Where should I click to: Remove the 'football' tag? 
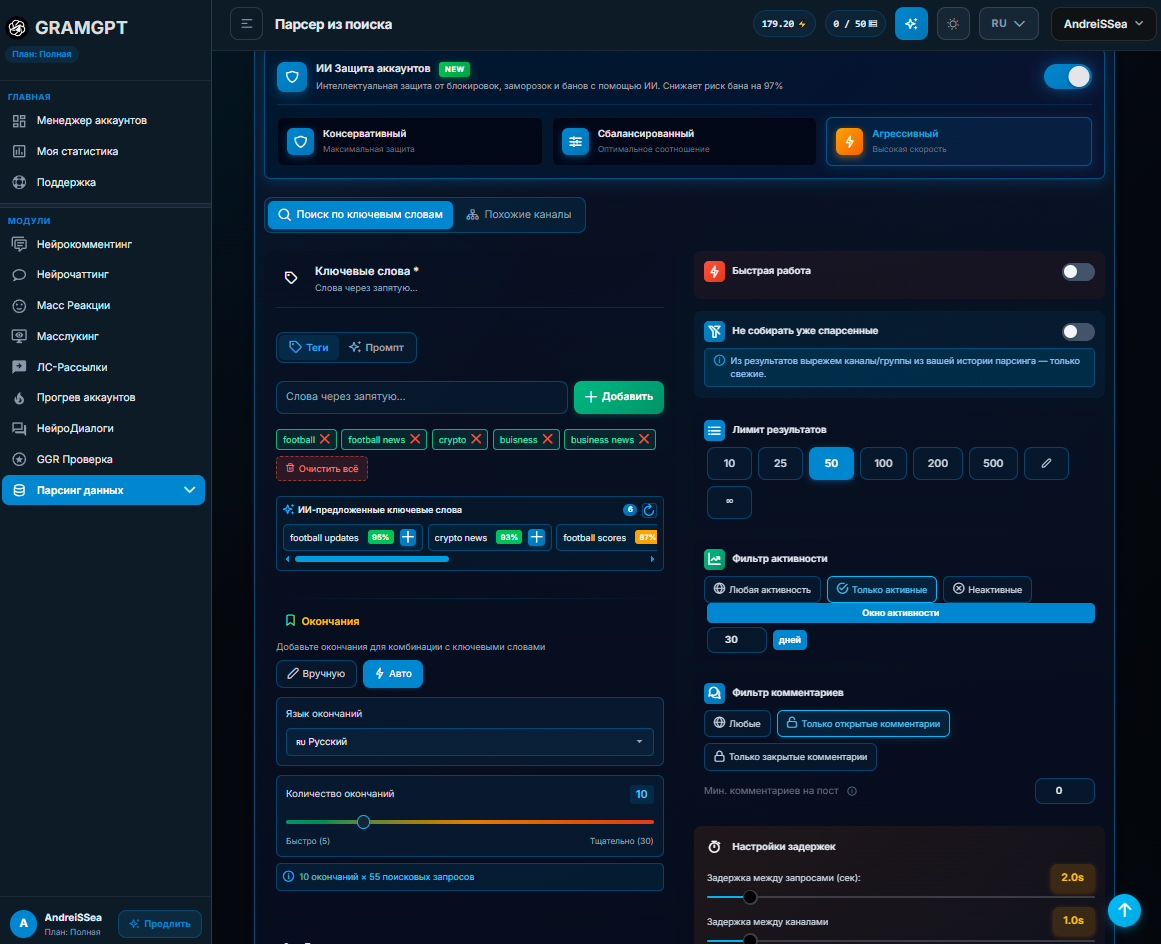click(x=325, y=439)
